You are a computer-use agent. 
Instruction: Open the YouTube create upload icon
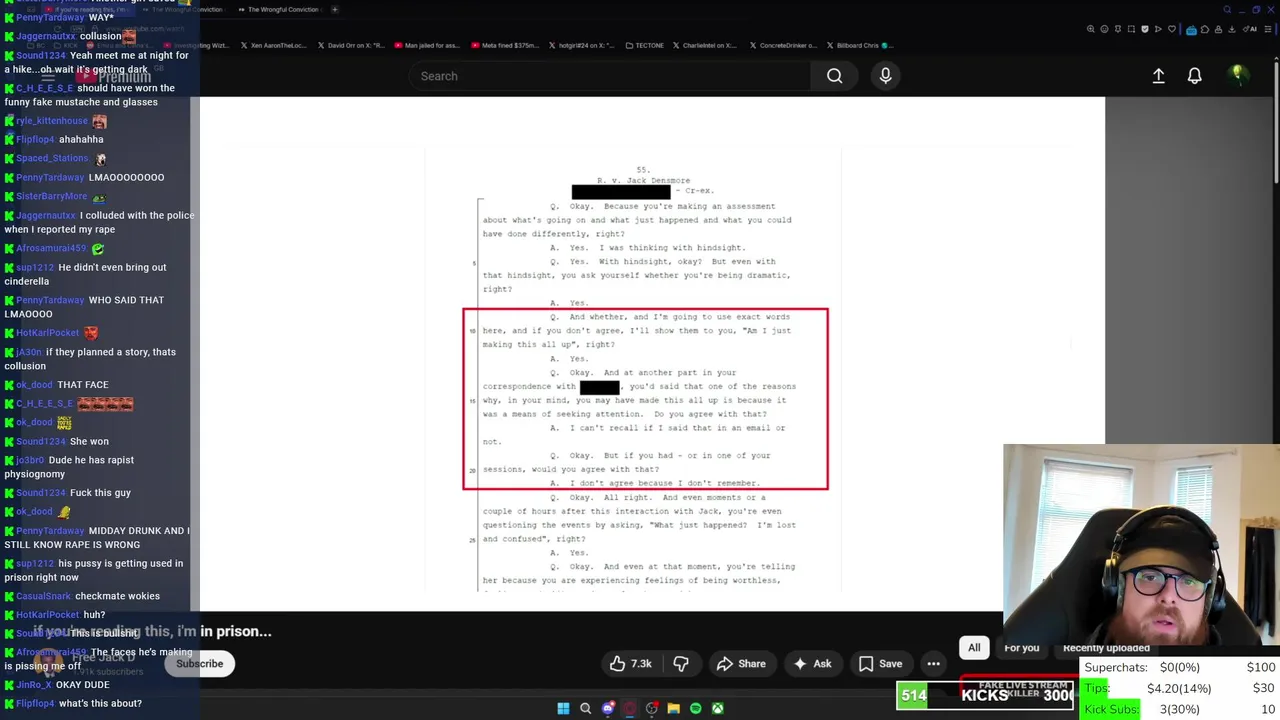[x=1158, y=76]
